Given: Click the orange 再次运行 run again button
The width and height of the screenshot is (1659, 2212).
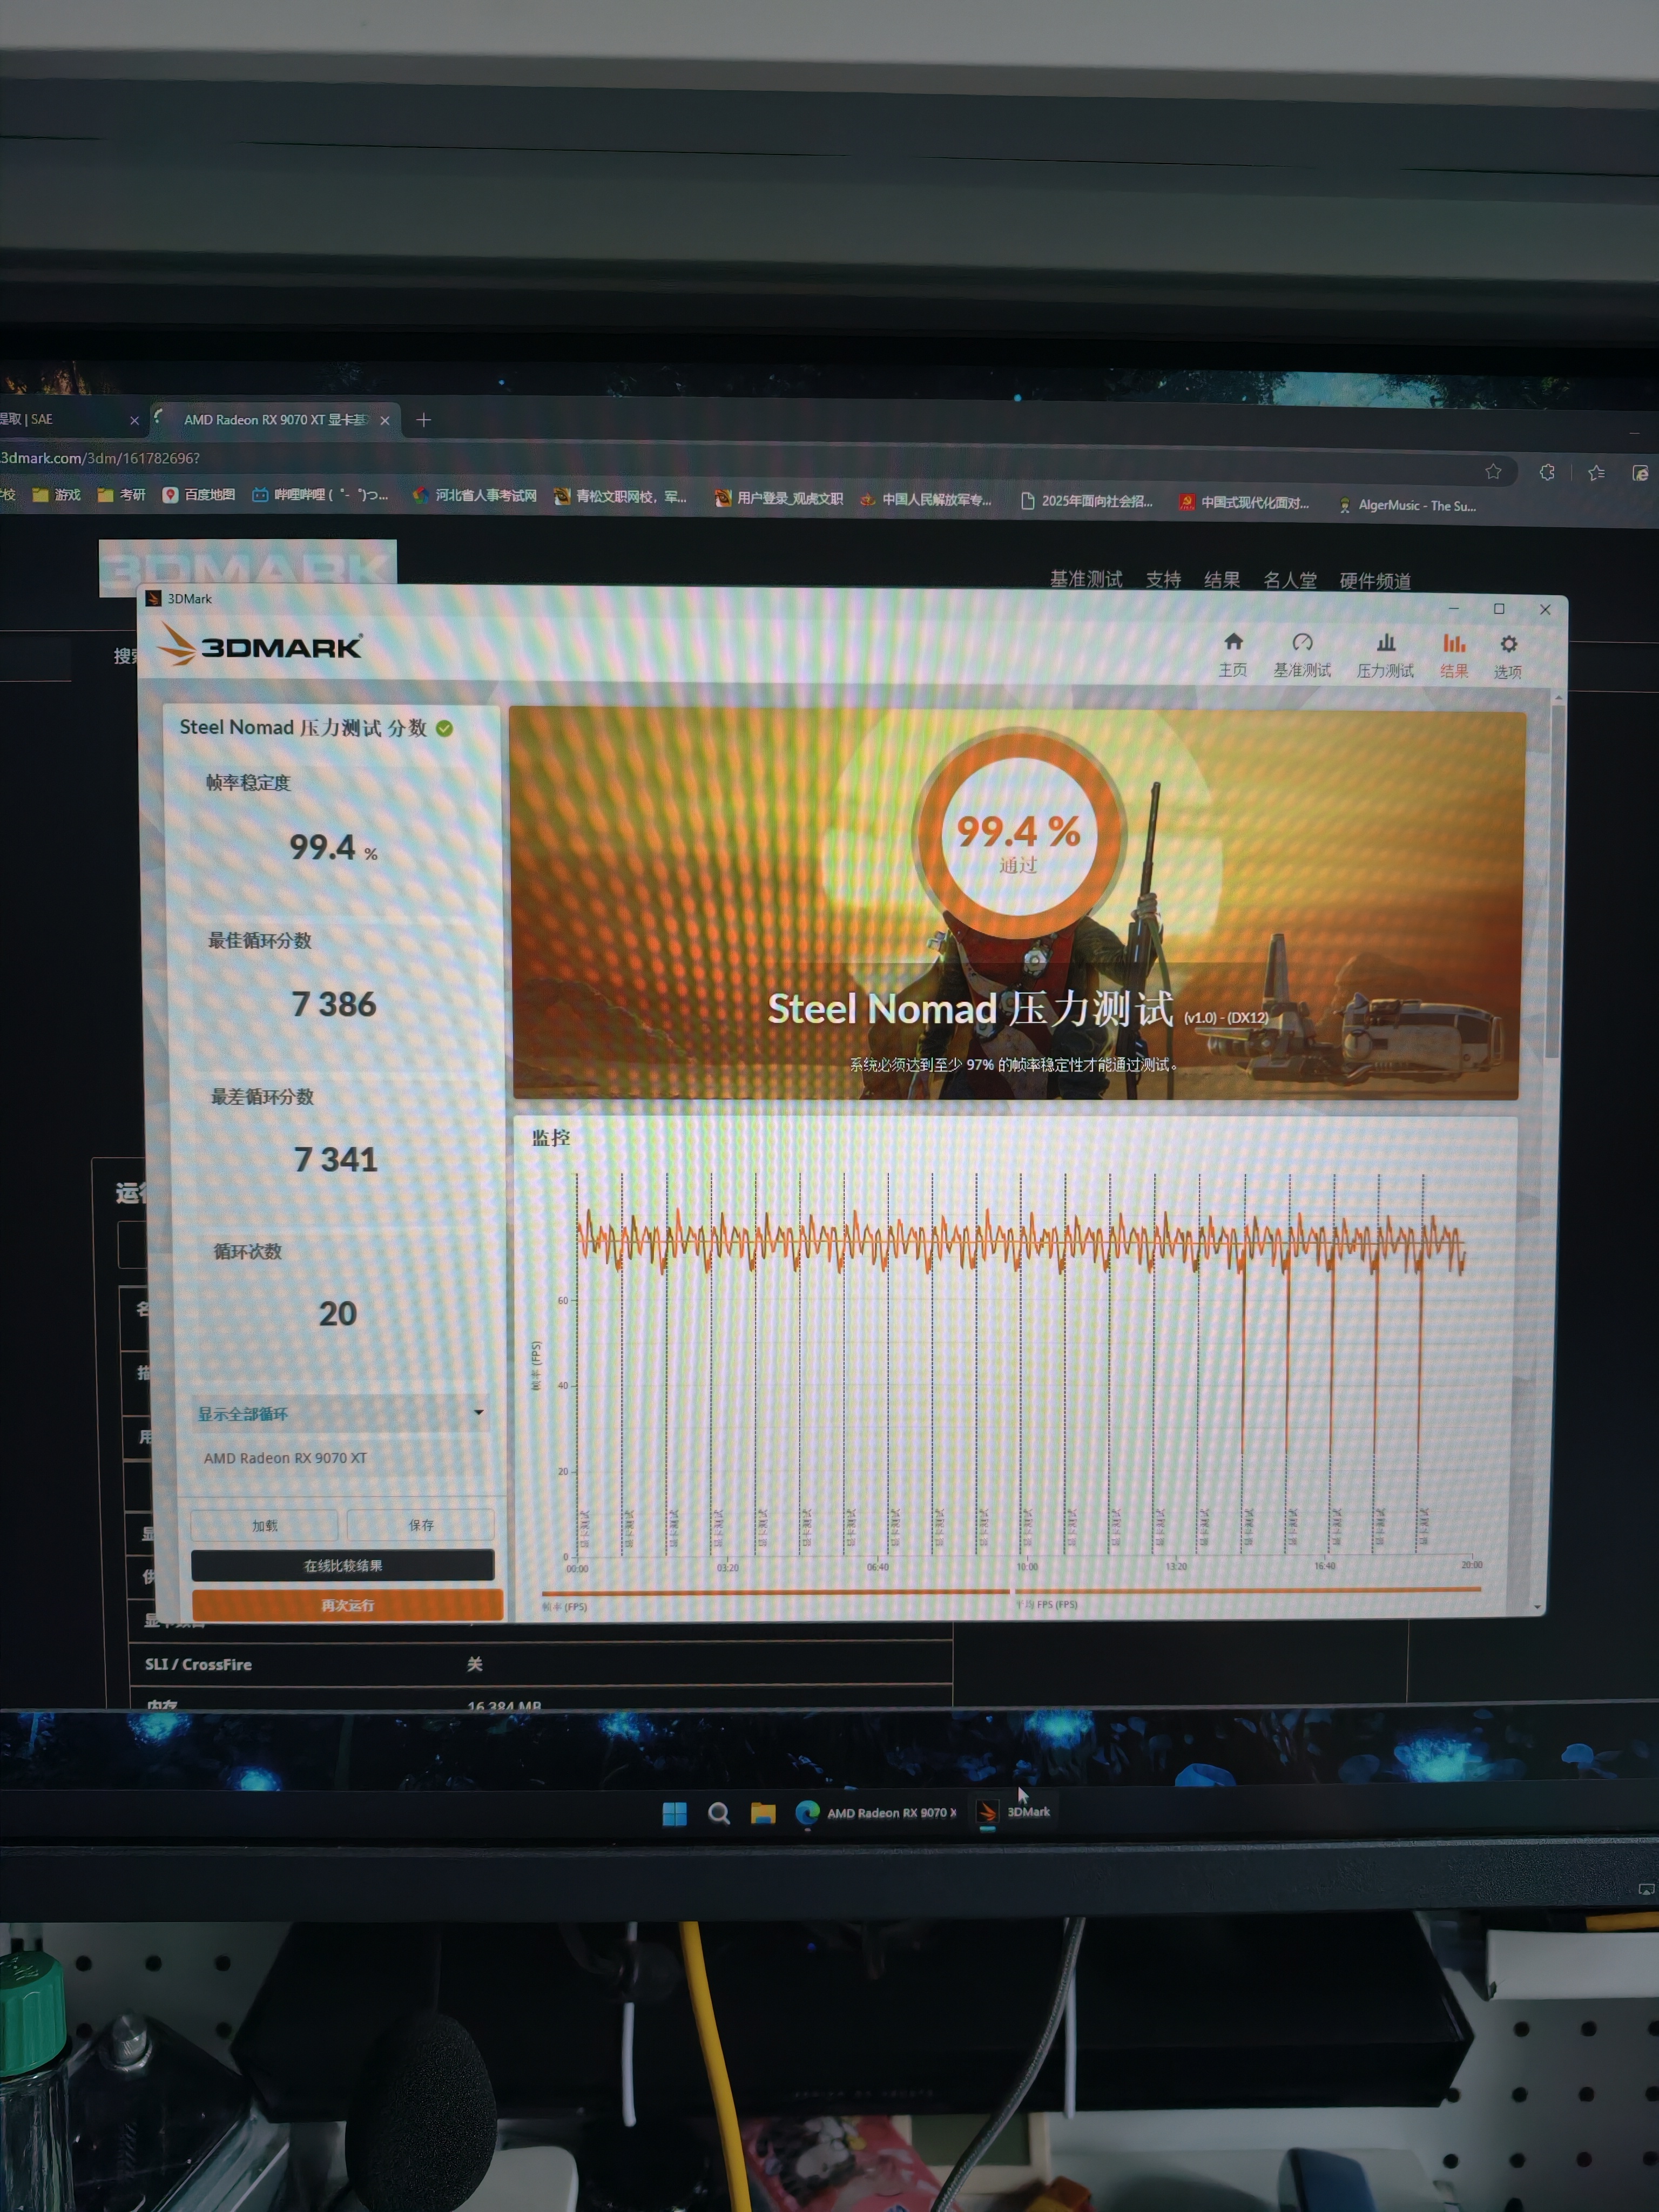Looking at the screenshot, I should tap(347, 1605).
